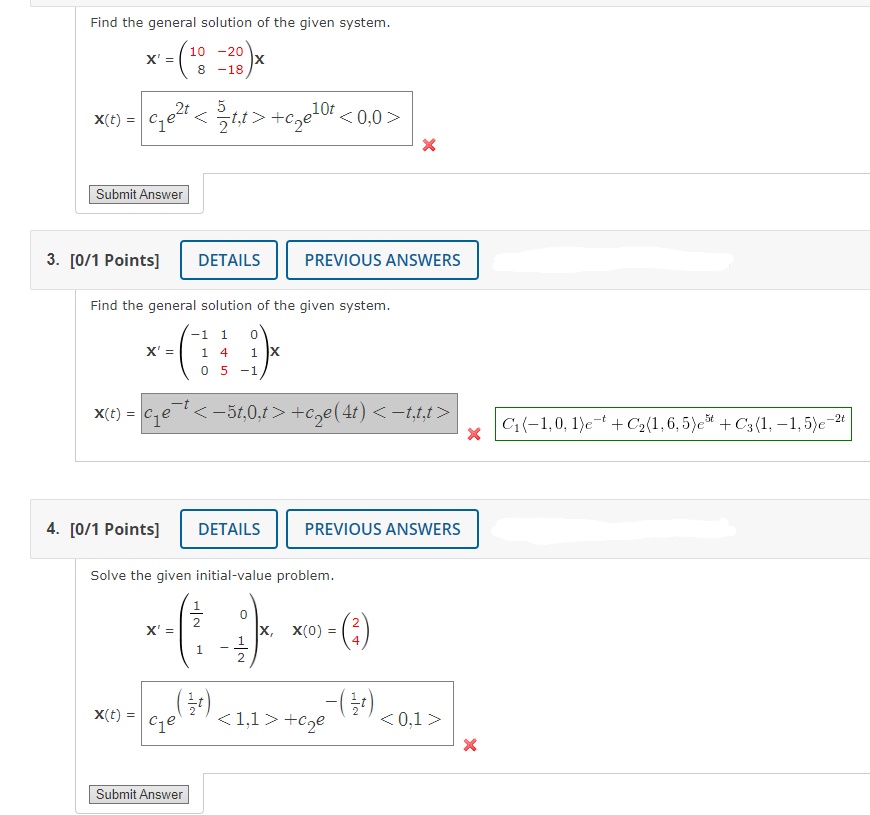Viewport: 870px width, 815px height.
Task: Click the red X beside question 4's answer
Action: click(x=468, y=744)
